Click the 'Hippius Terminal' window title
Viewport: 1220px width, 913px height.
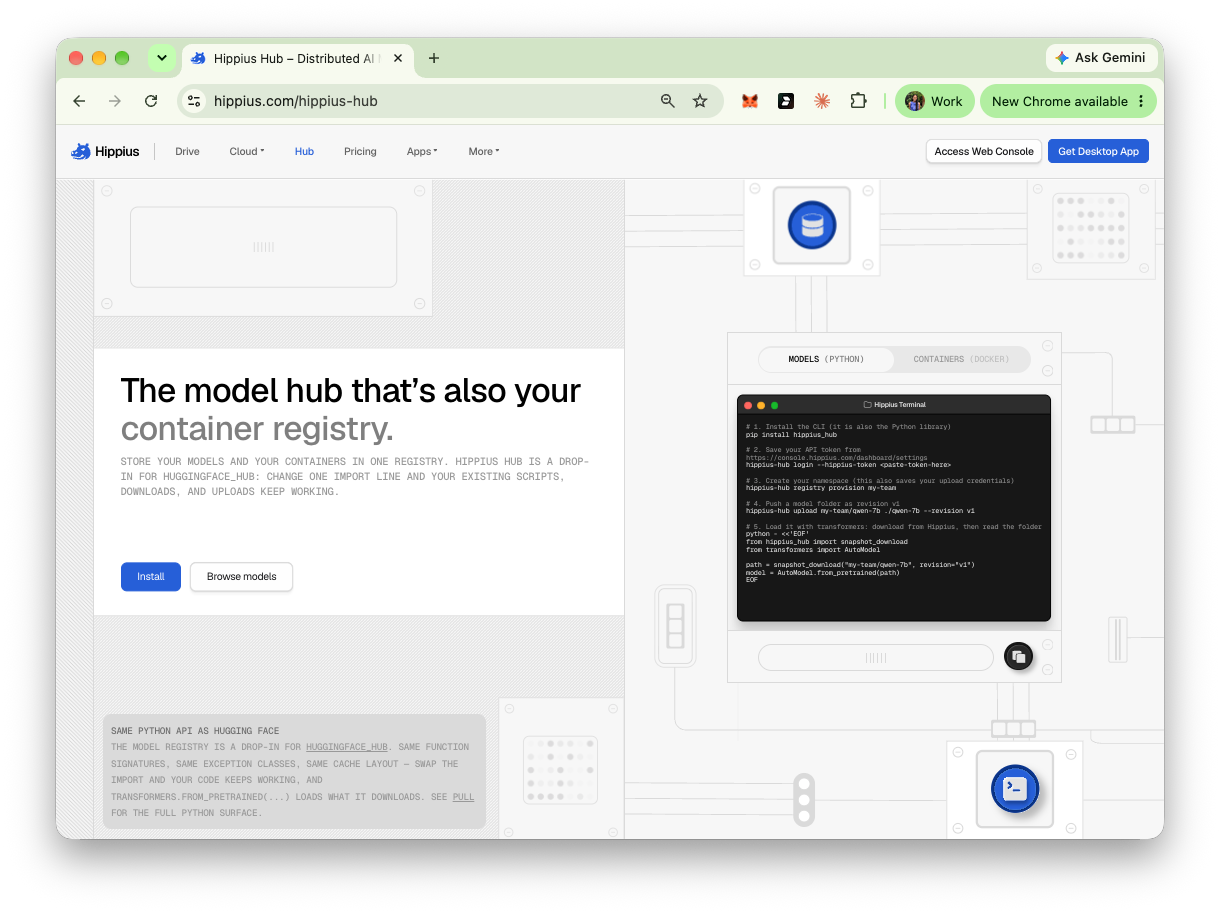(894, 405)
